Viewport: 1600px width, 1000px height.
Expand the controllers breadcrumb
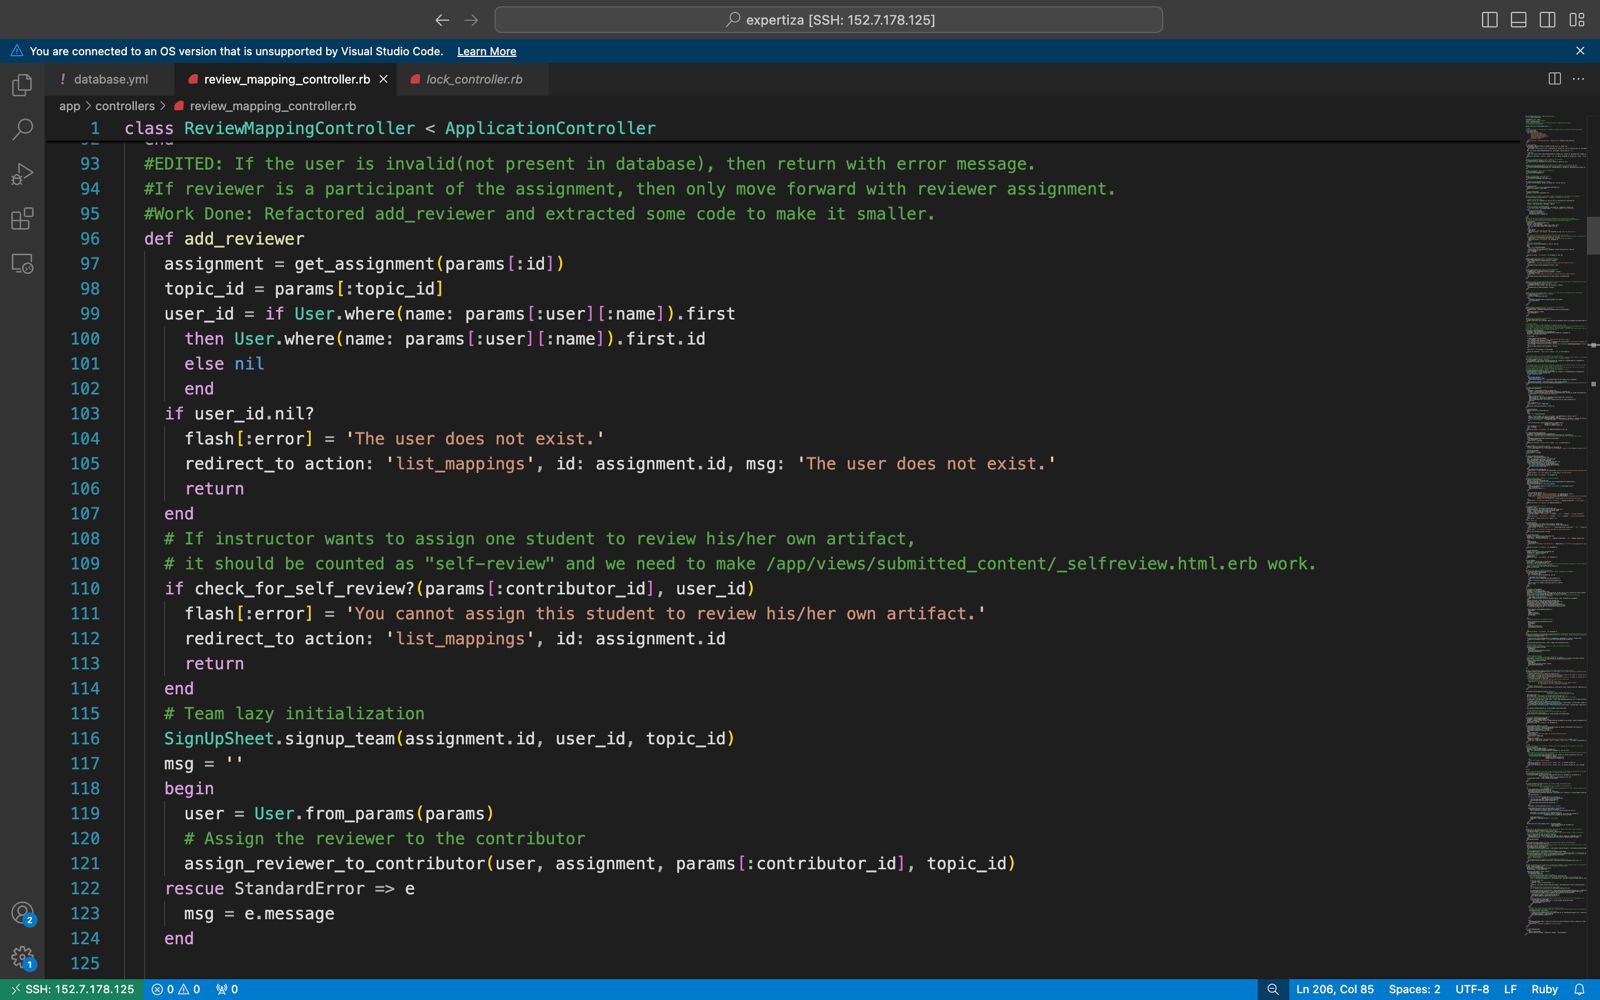tap(125, 106)
